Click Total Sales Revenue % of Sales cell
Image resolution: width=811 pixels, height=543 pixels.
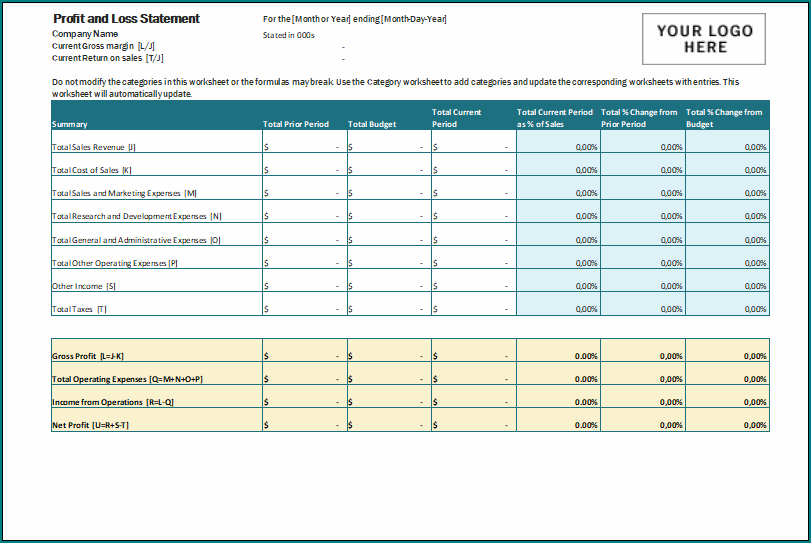(559, 141)
